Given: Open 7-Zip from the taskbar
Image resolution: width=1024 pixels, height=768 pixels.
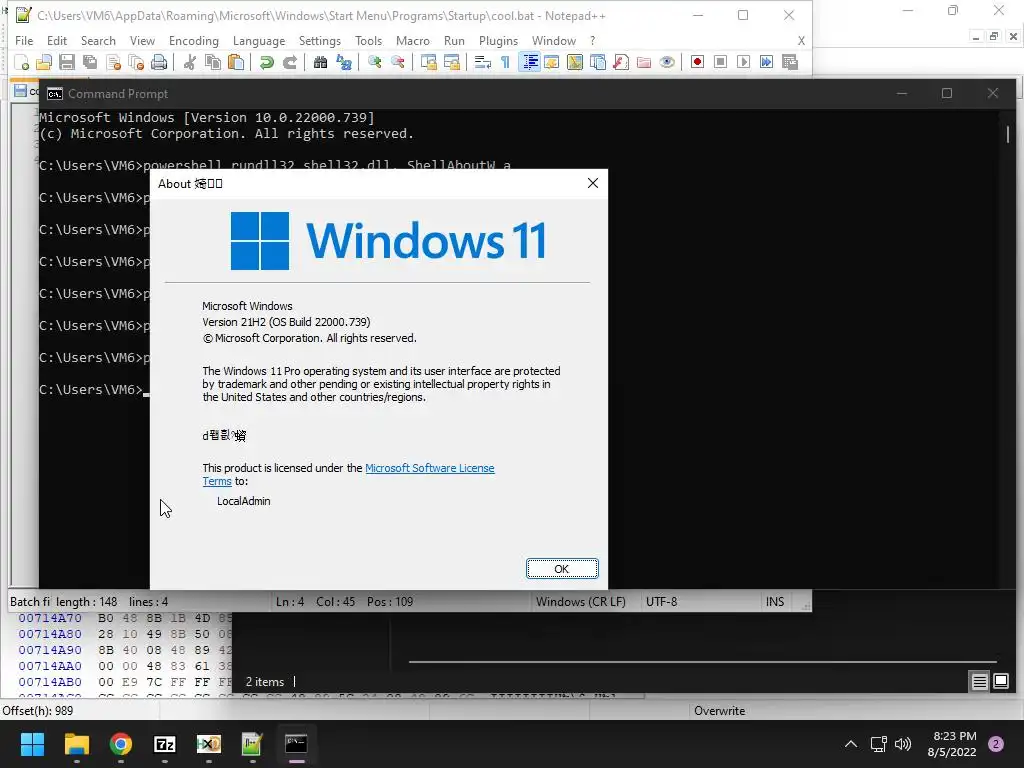Looking at the screenshot, I should (165, 744).
